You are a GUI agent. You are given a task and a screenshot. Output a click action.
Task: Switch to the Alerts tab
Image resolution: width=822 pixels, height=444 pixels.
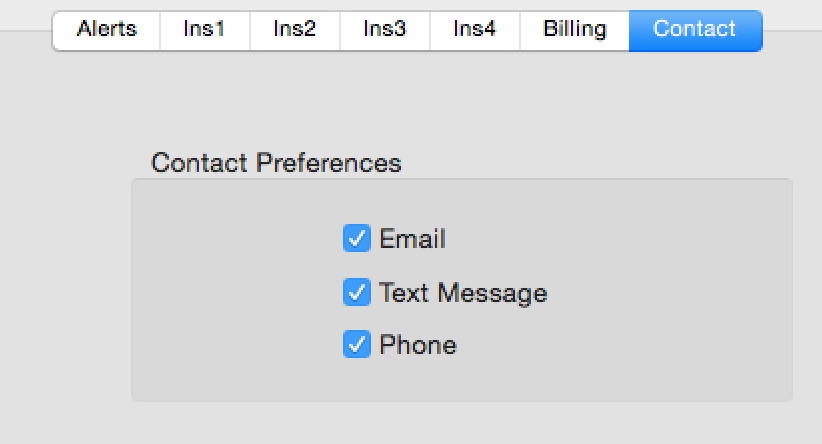coord(106,30)
